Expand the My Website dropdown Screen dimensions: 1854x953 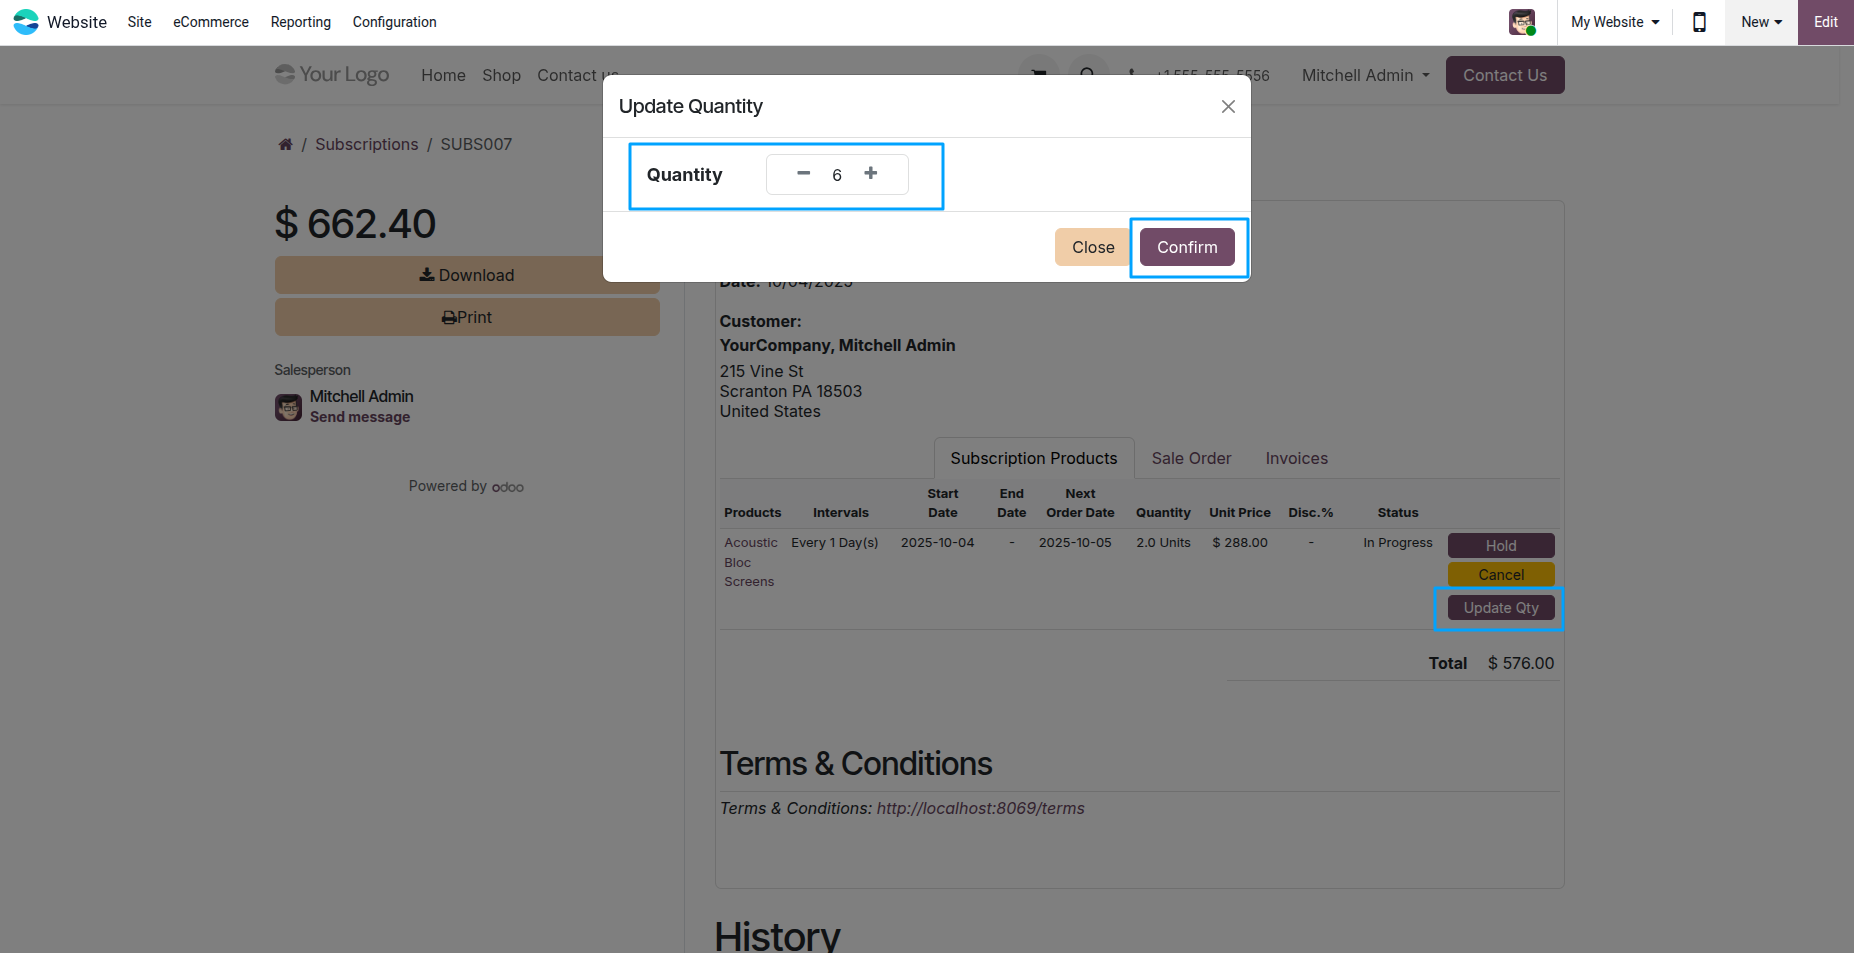(1615, 22)
